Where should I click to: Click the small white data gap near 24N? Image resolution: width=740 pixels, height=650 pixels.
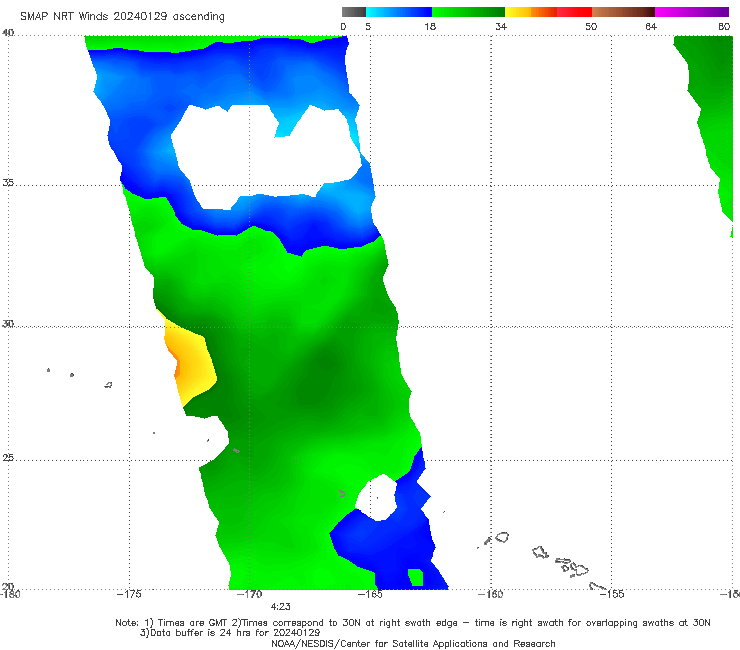click(377, 498)
